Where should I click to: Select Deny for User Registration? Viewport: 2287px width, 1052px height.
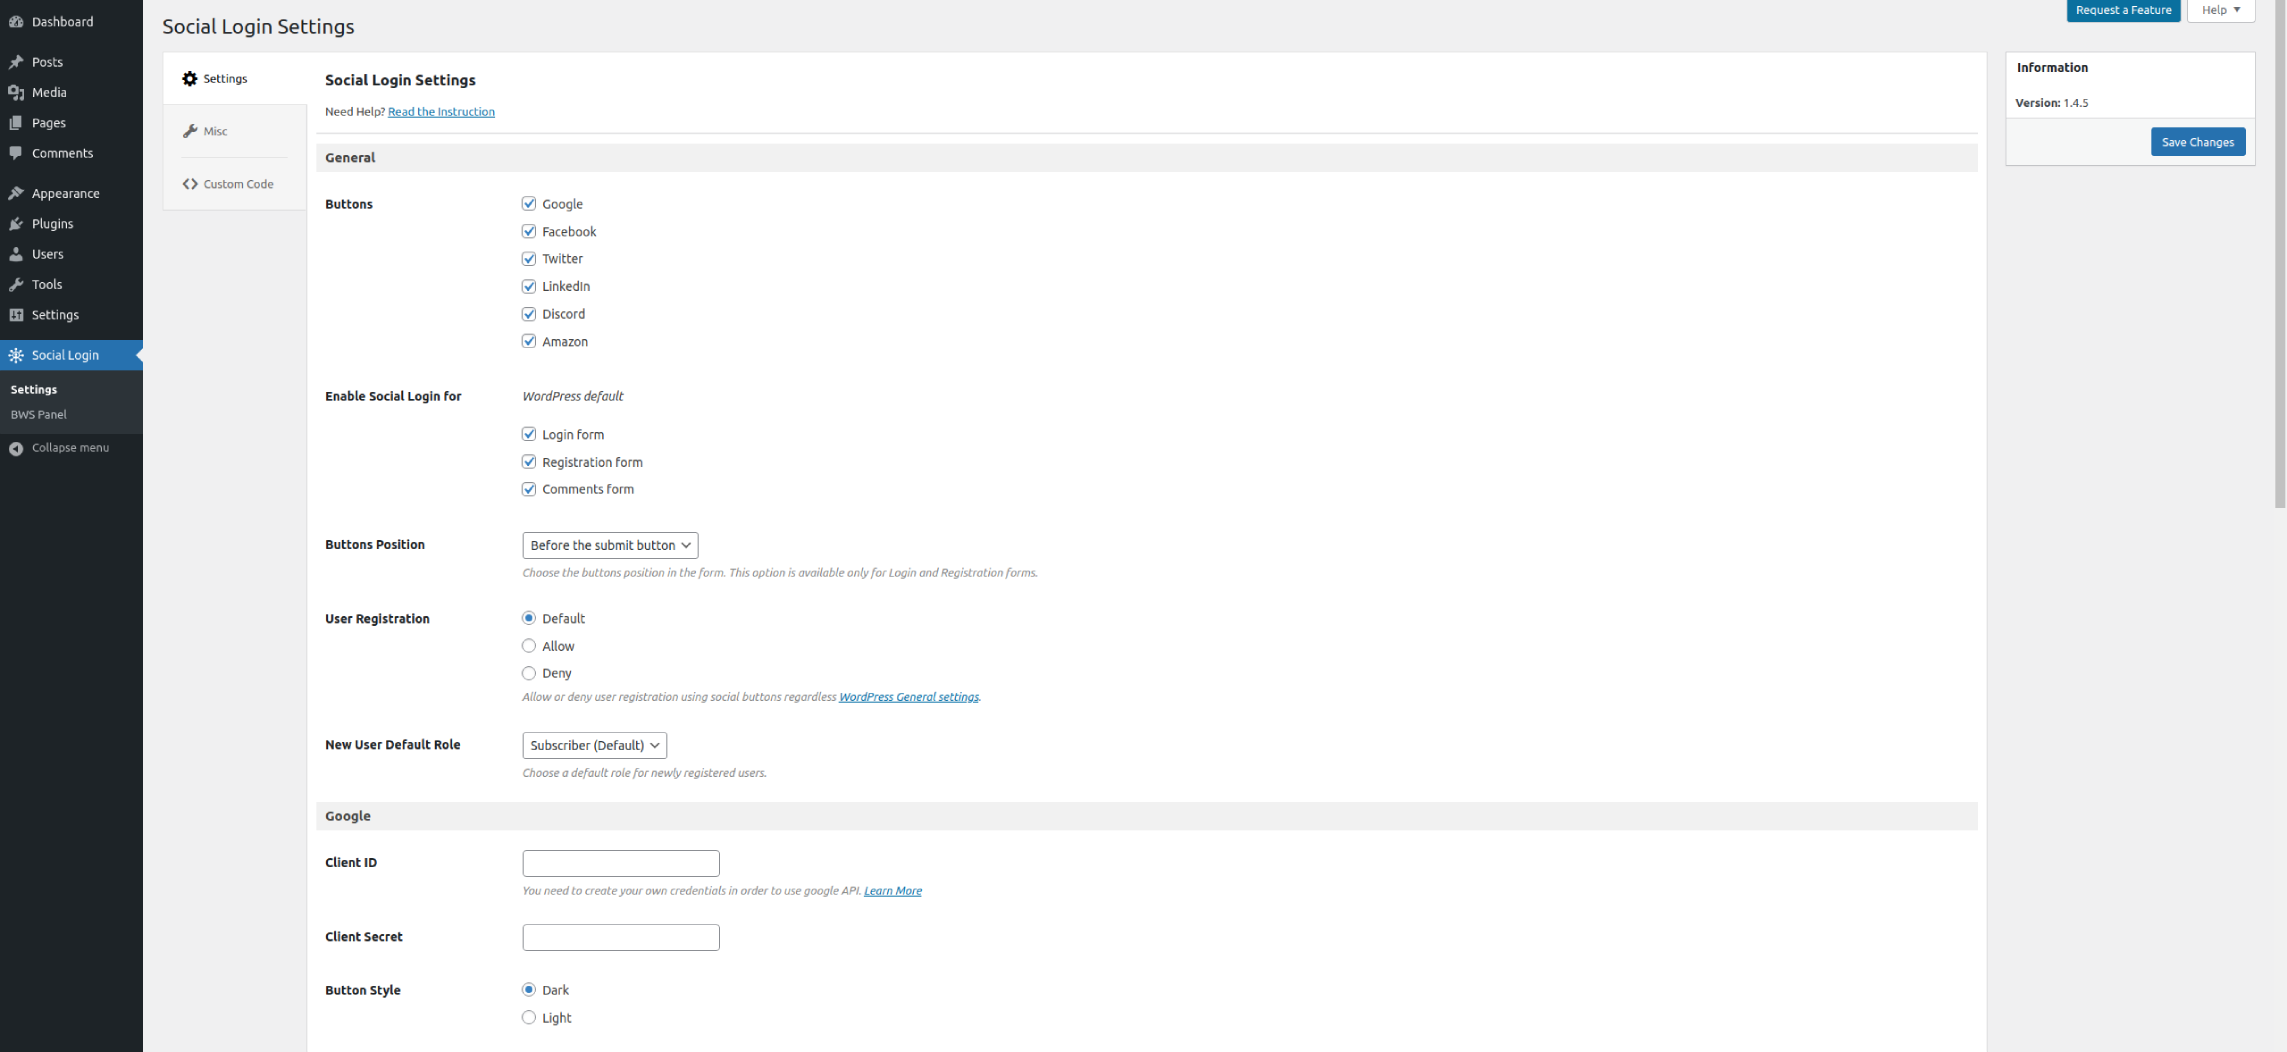pyautogui.click(x=529, y=673)
